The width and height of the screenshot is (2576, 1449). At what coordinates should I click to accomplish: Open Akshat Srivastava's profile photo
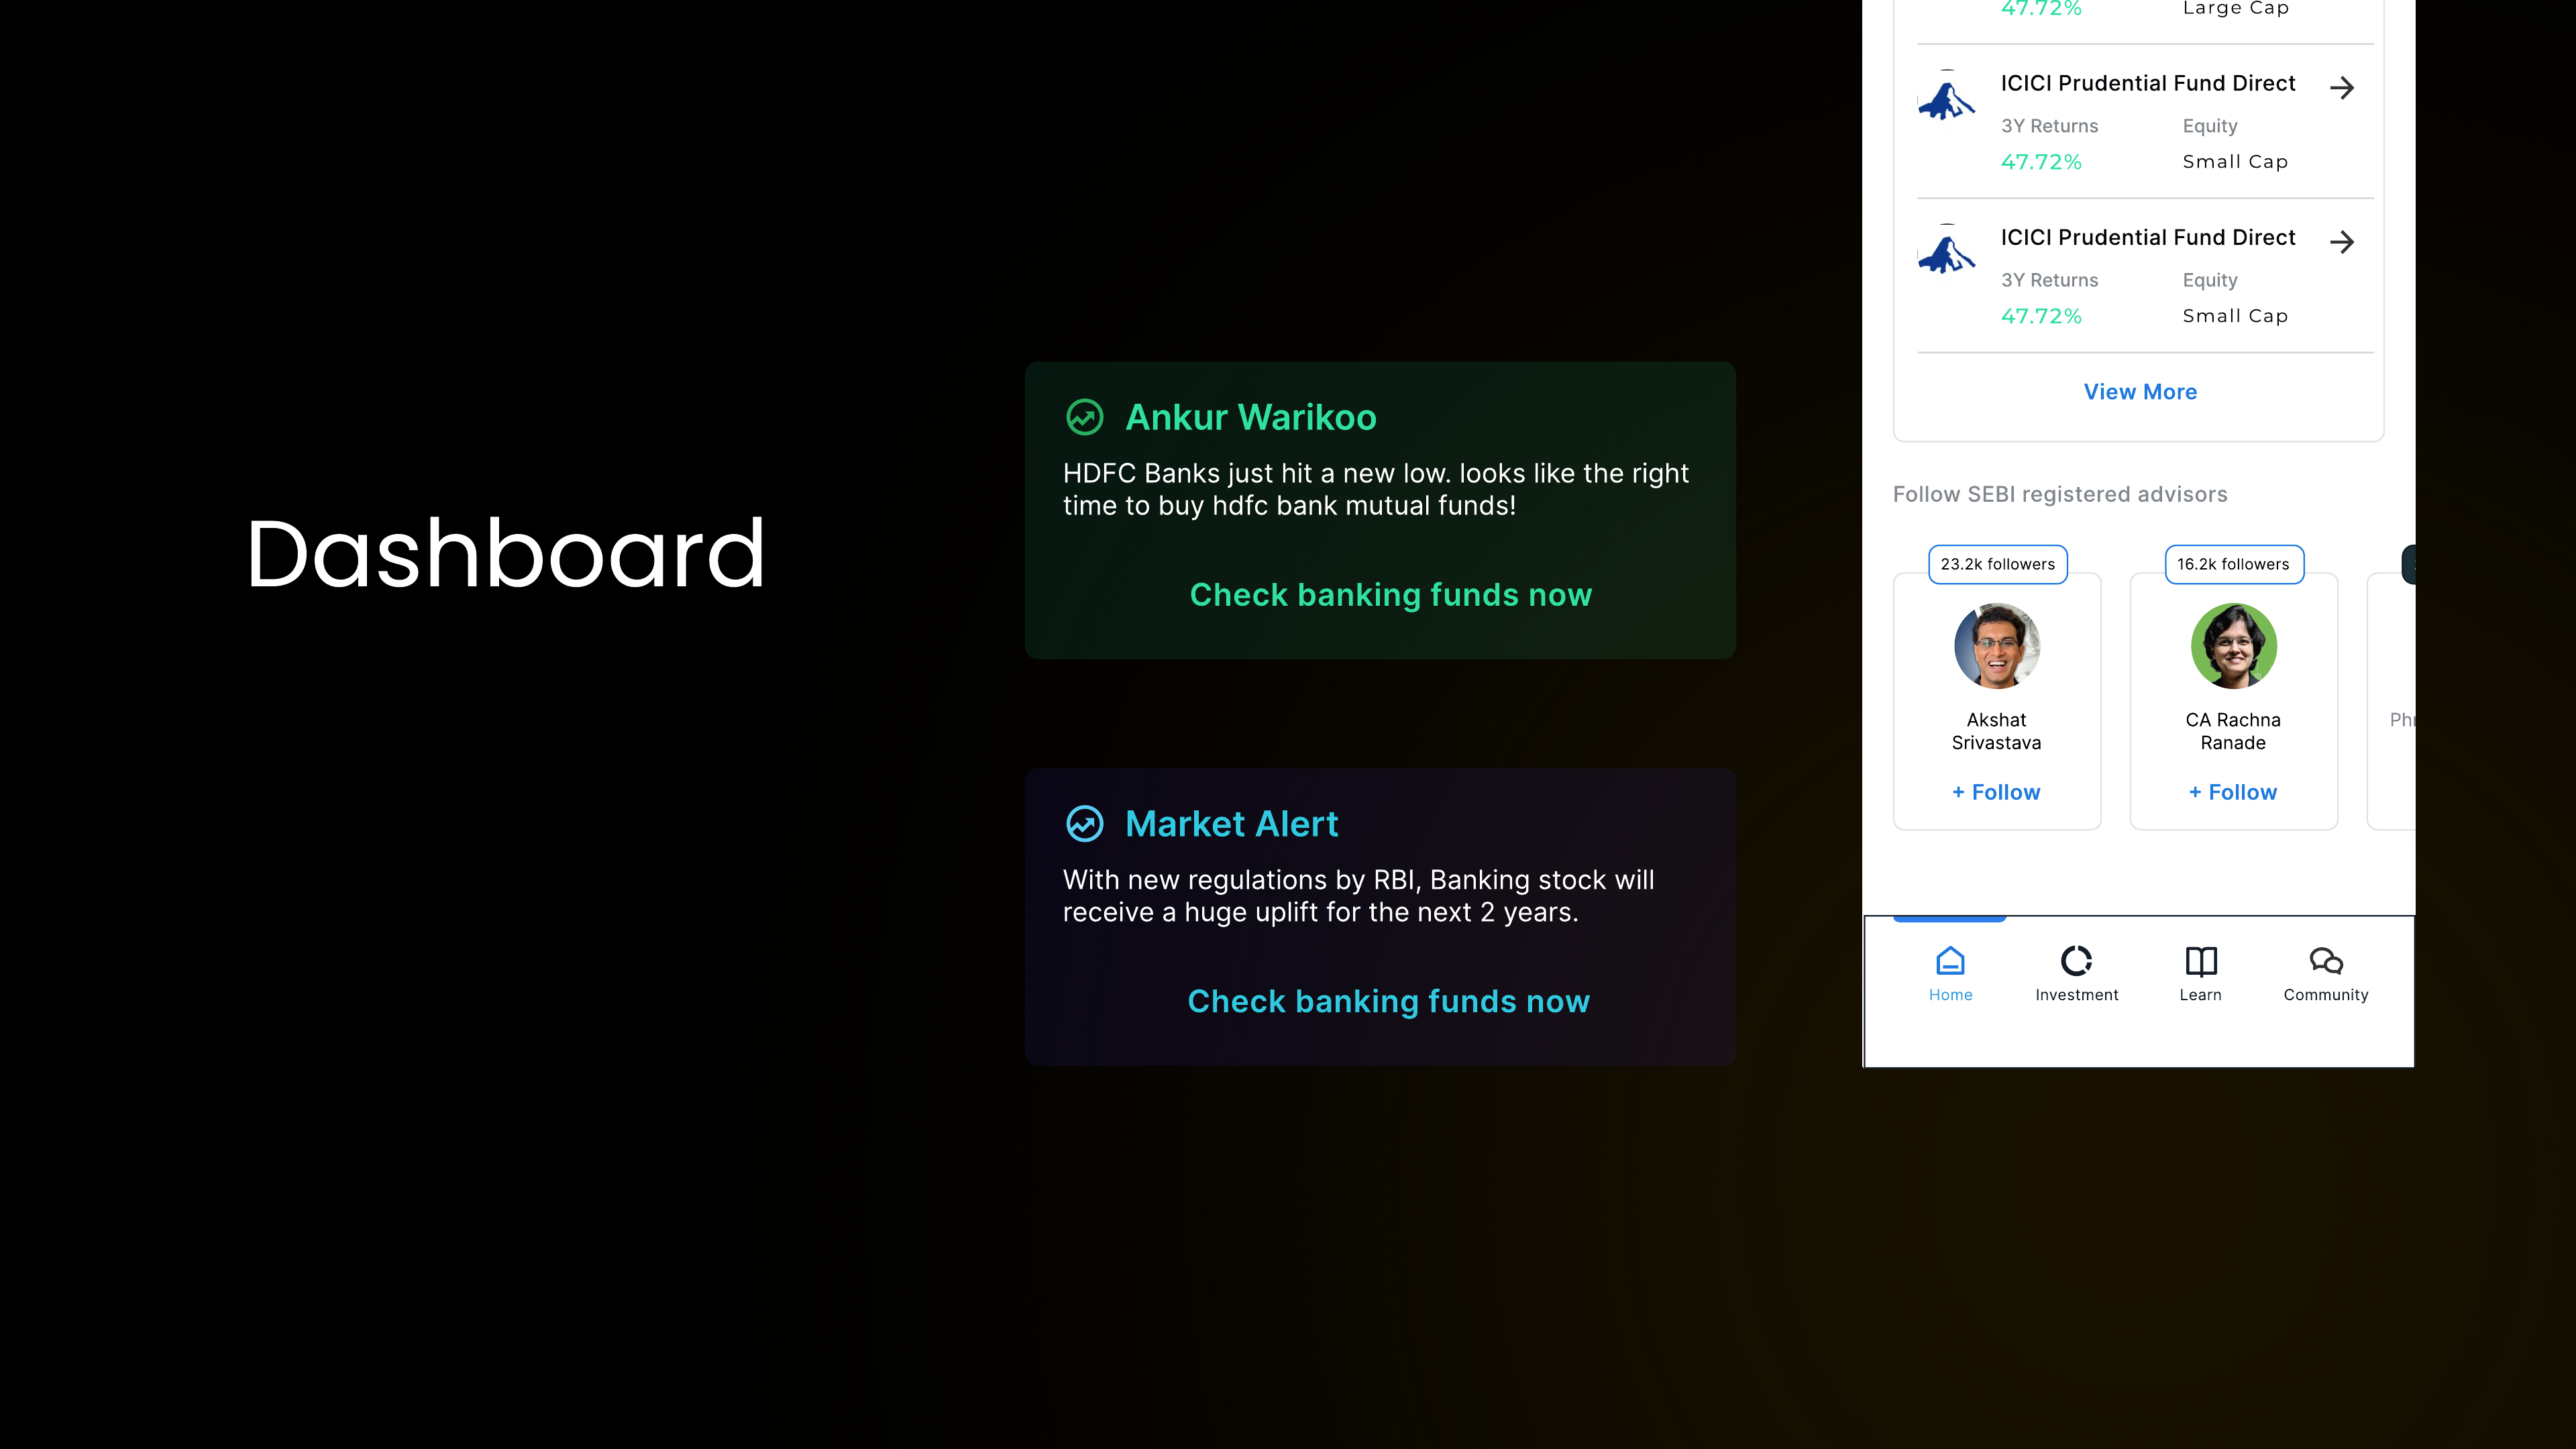coord(1997,646)
